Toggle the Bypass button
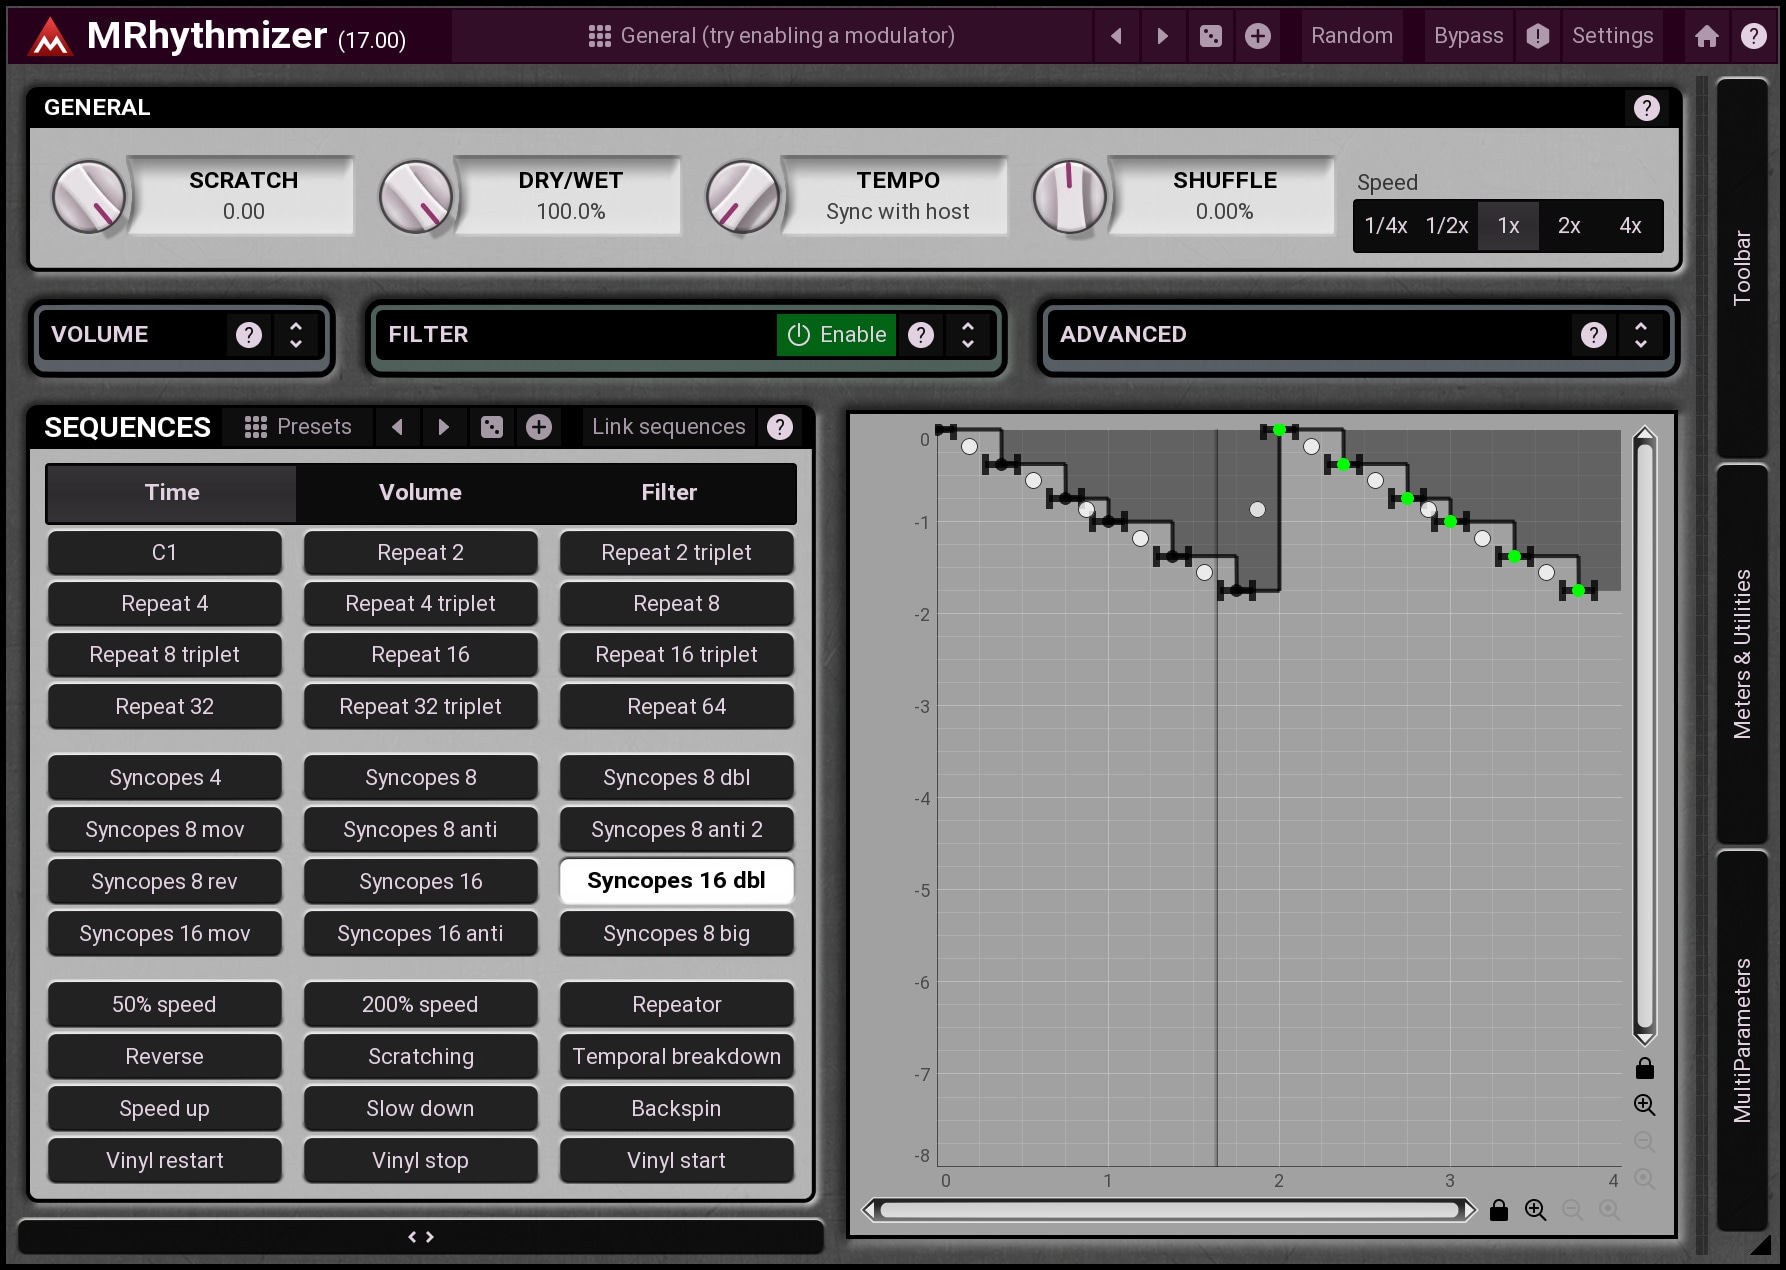The image size is (1786, 1270). tap(1467, 36)
